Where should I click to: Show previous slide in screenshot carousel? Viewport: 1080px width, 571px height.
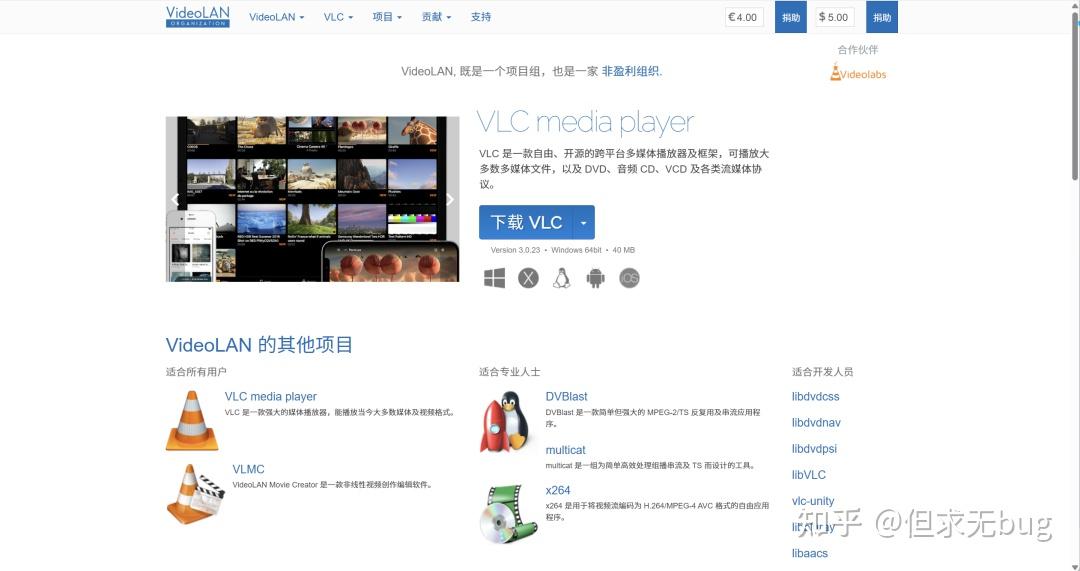click(175, 199)
